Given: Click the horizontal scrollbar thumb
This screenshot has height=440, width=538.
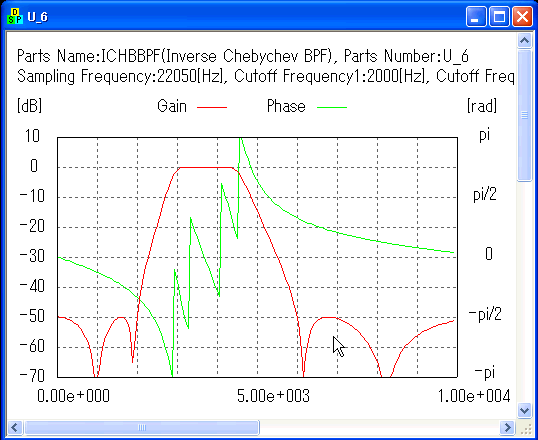Looking at the screenshot, I should coord(141,427).
